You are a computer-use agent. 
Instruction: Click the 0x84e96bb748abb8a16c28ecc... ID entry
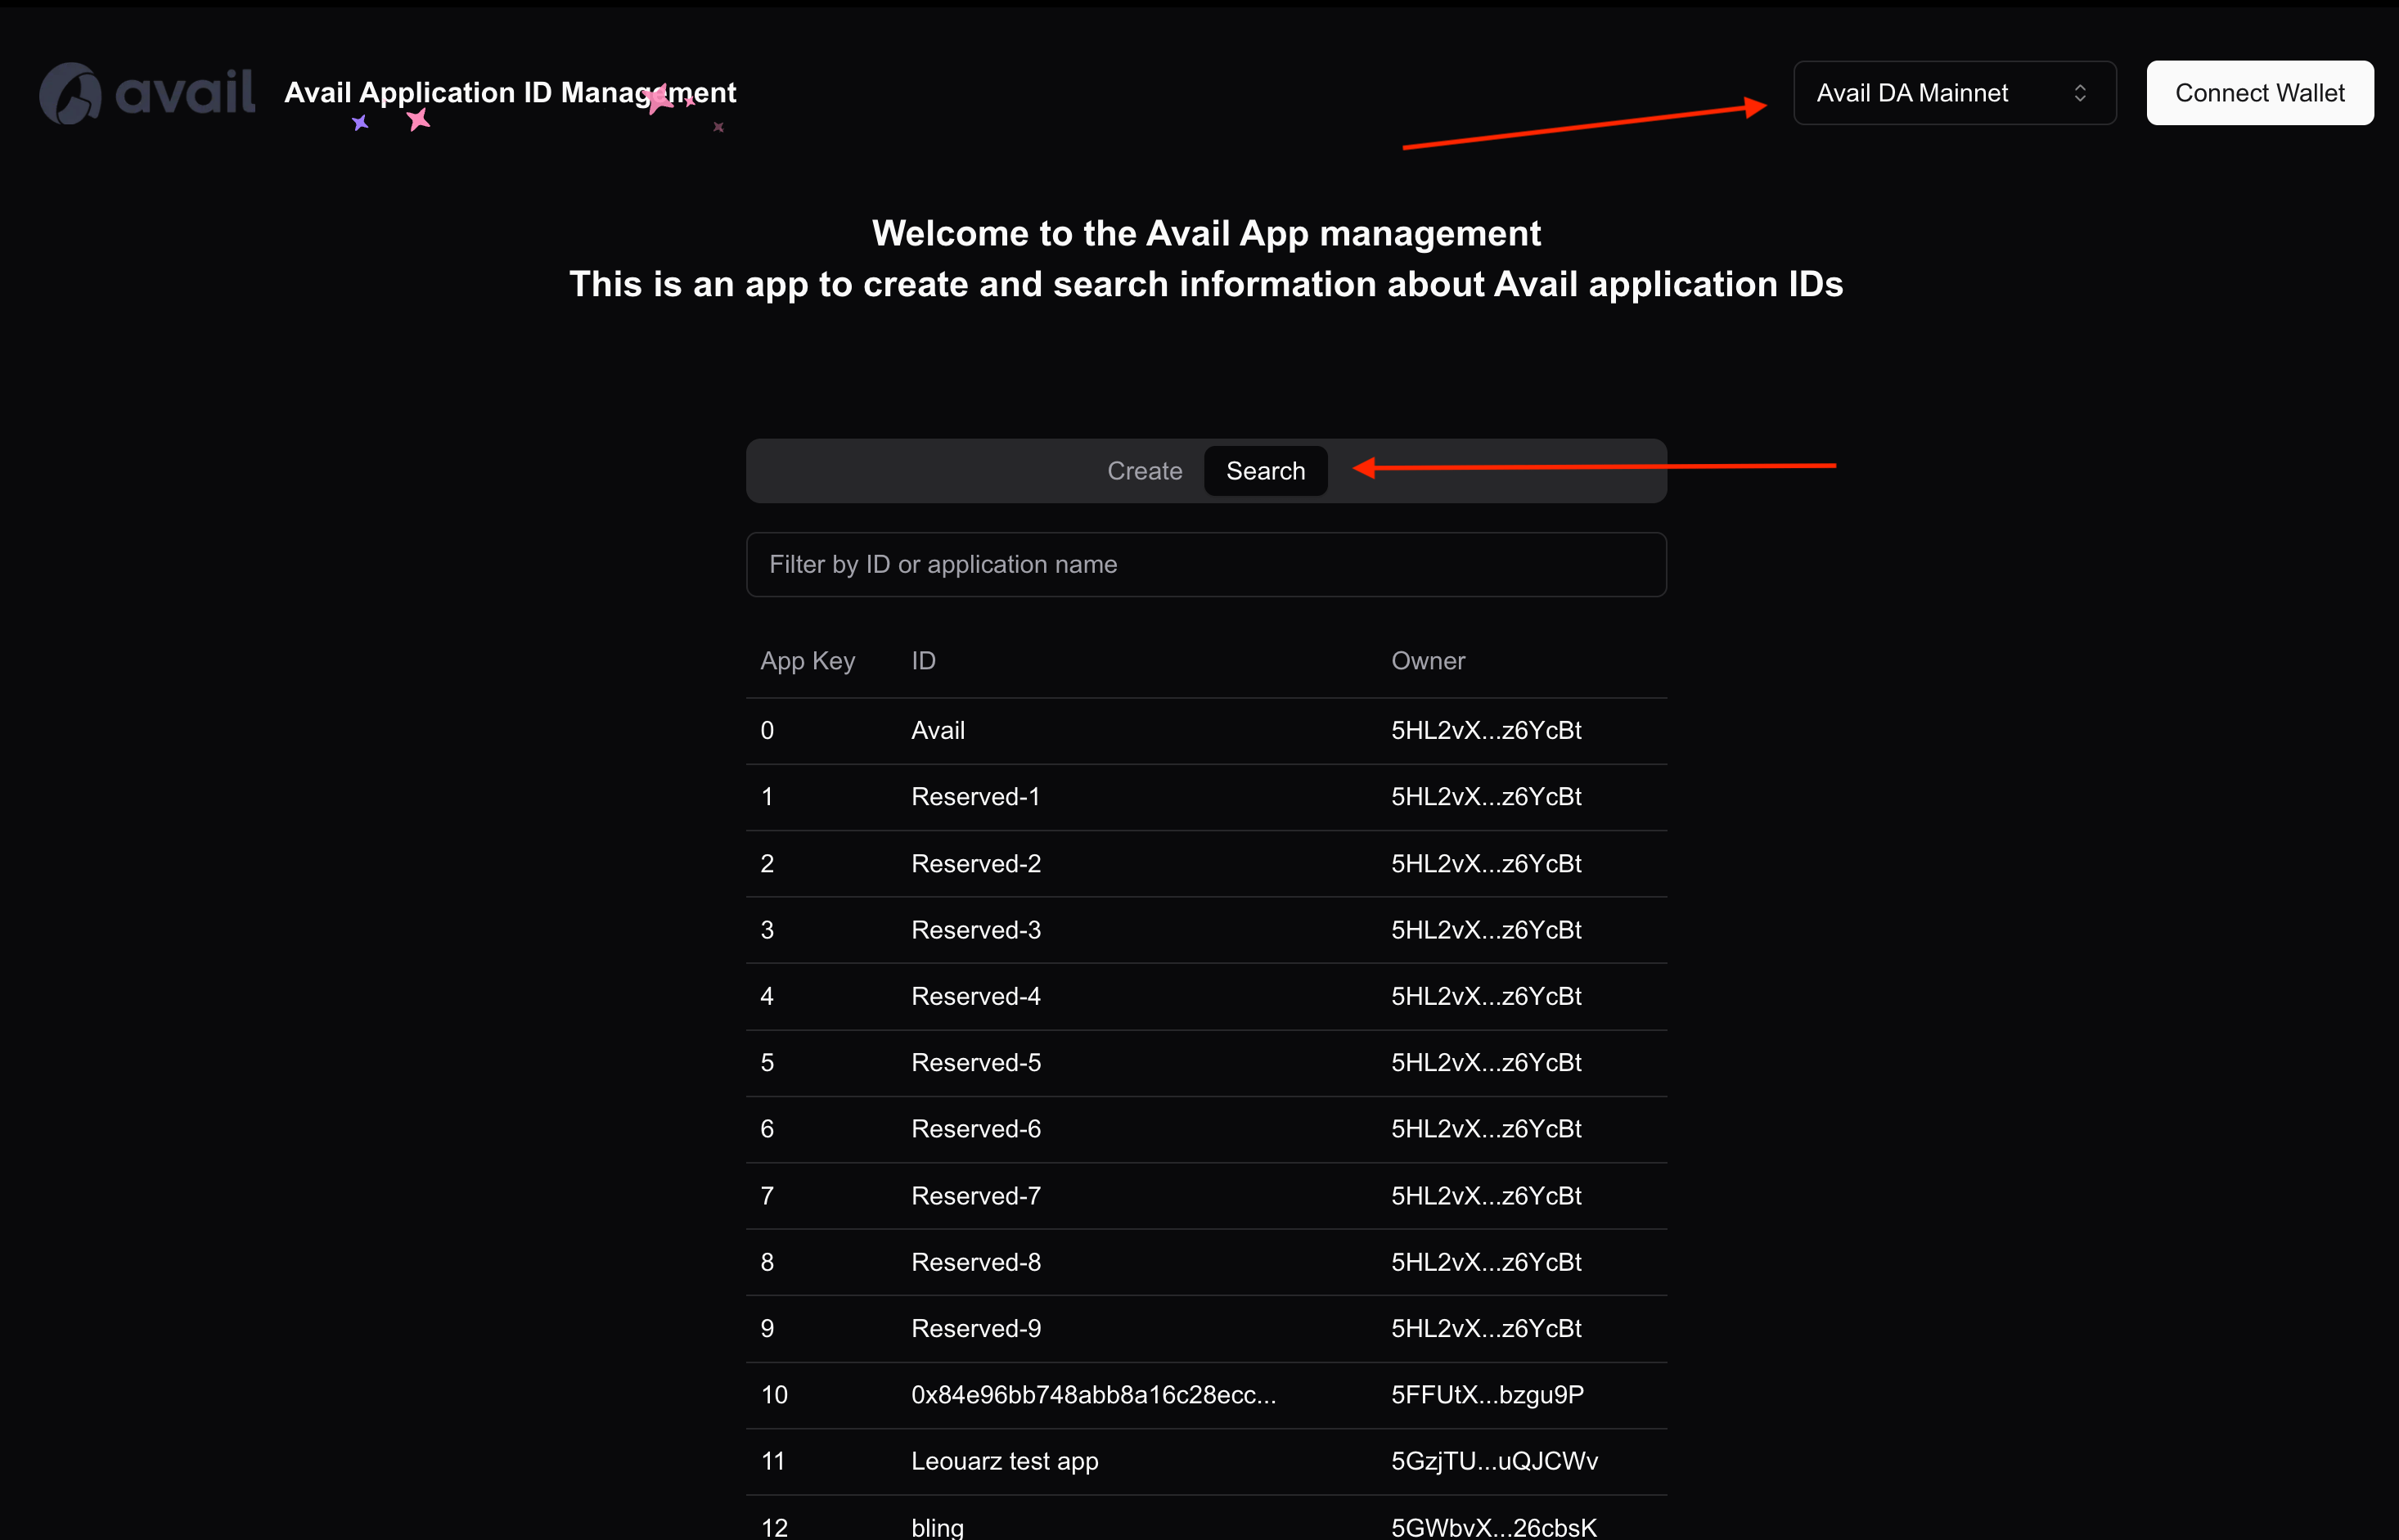pyautogui.click(x=1093, y=1395)
